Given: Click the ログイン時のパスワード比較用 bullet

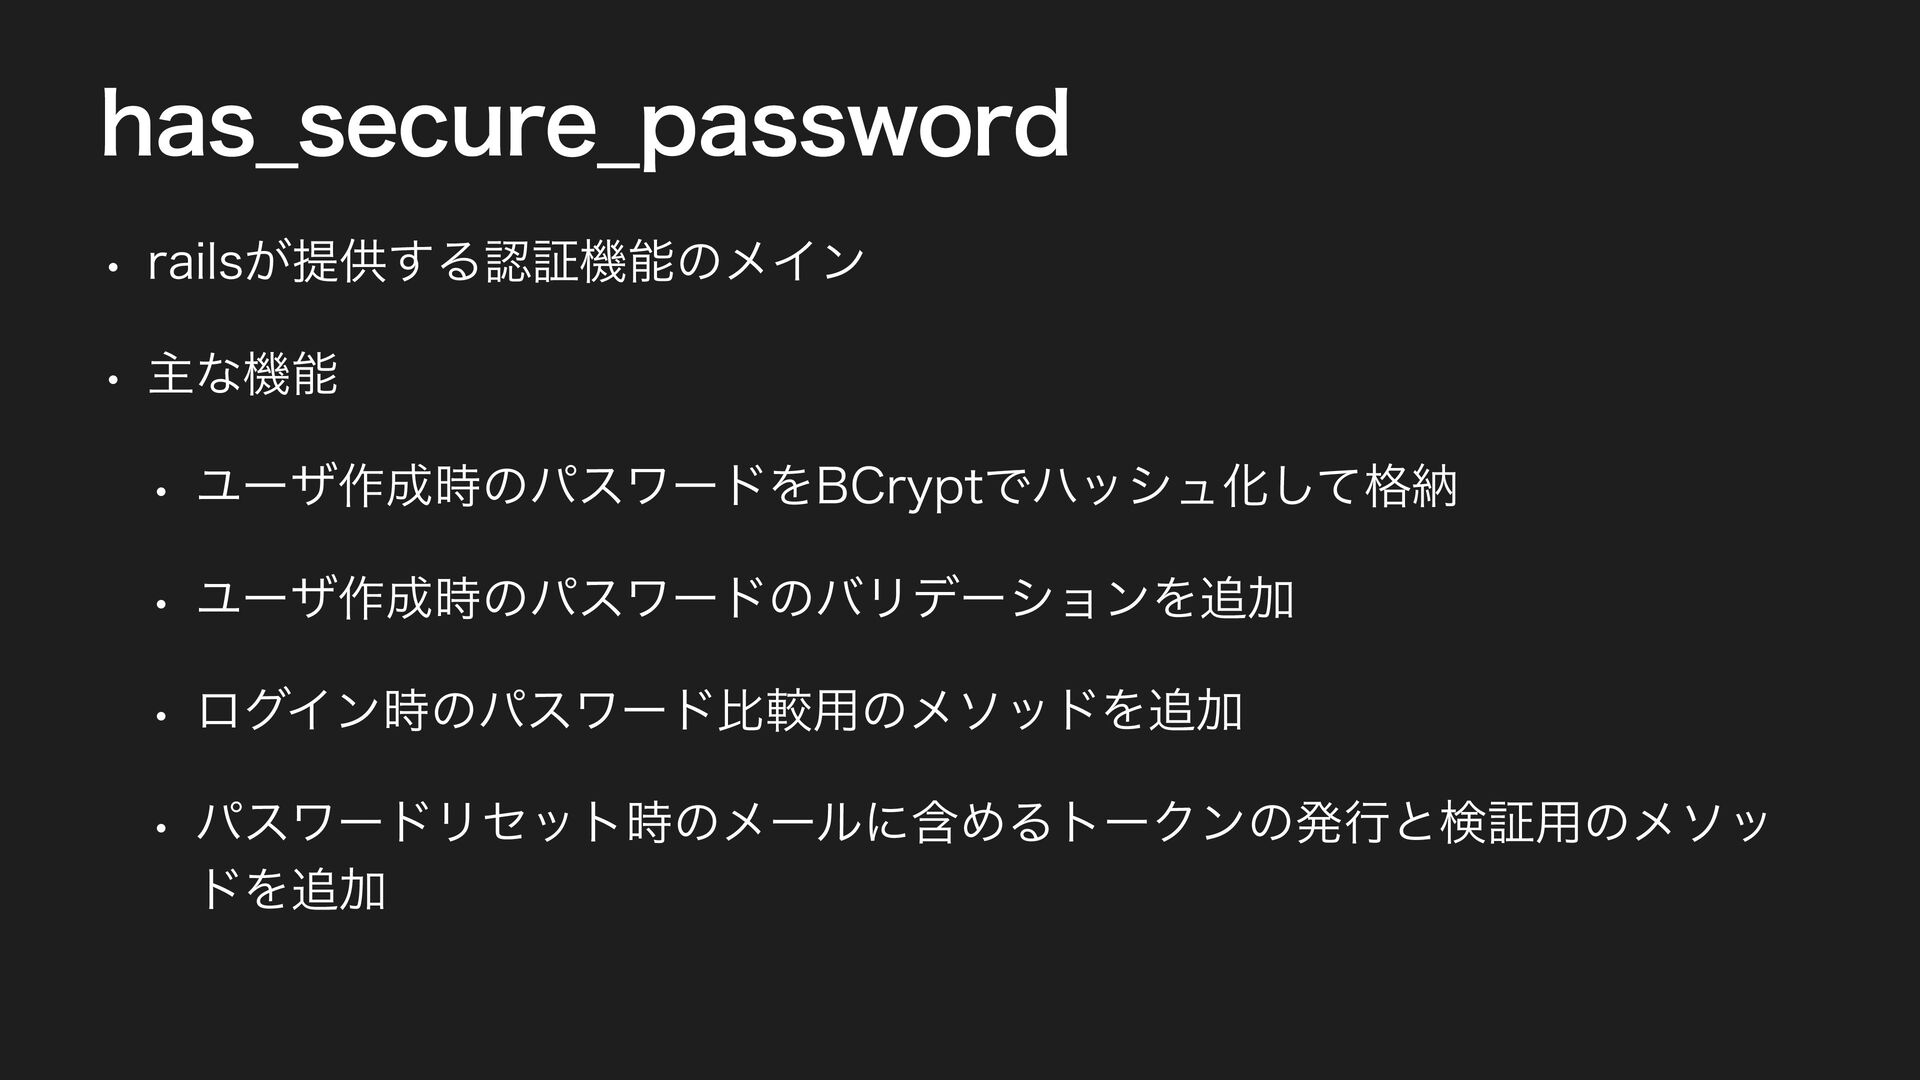Looking at the screenshot, I should 720,710.
